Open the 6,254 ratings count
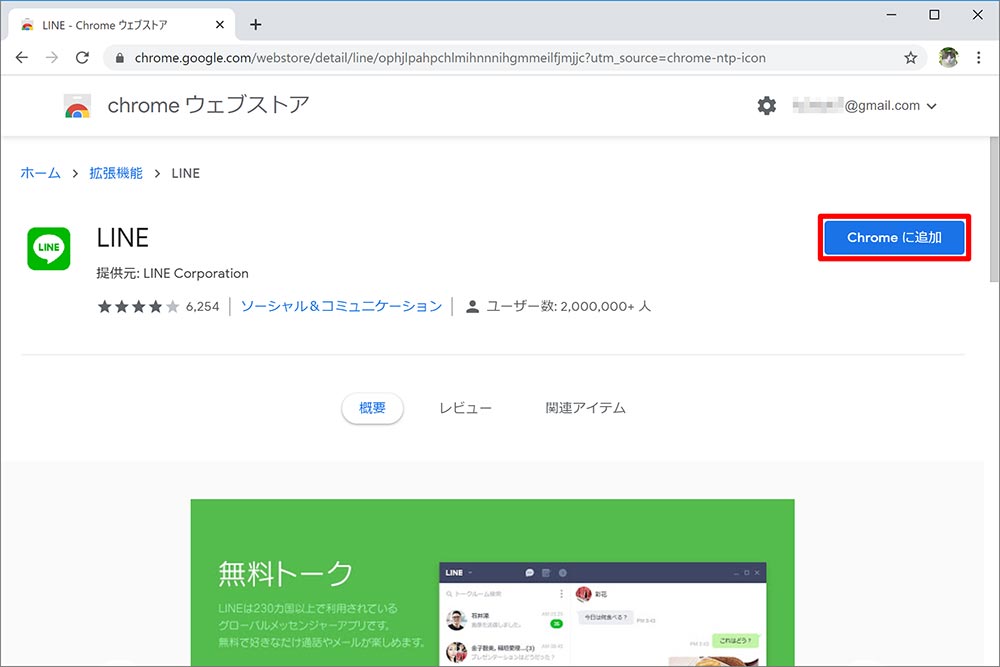 [x=202, y=307]
